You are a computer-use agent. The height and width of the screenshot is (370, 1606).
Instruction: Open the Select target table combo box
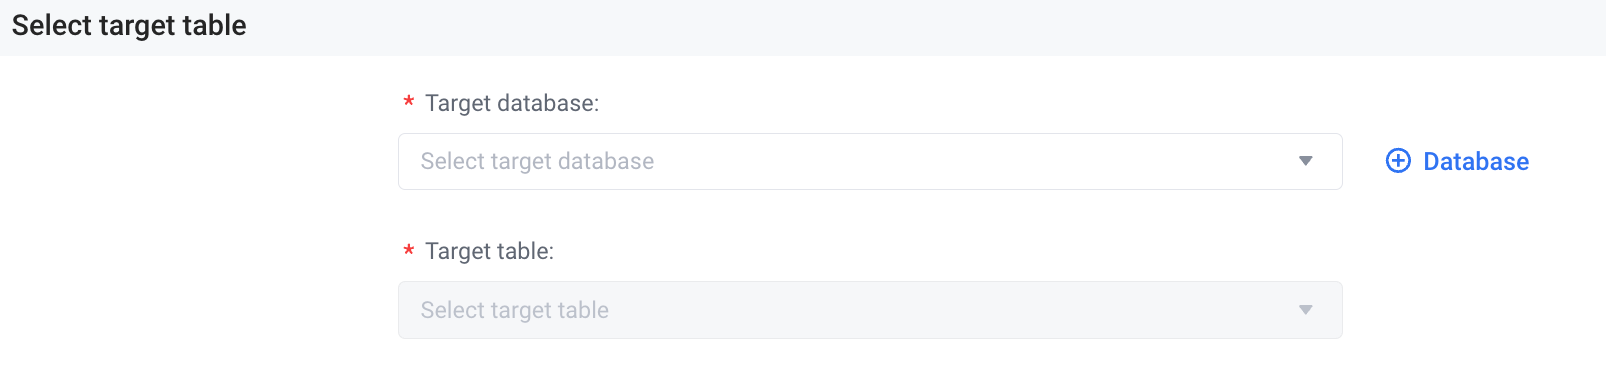tap(870, 310)
